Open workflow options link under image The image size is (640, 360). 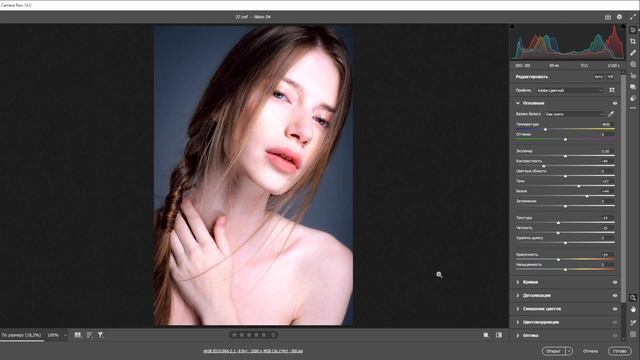(x=253, y=351)
